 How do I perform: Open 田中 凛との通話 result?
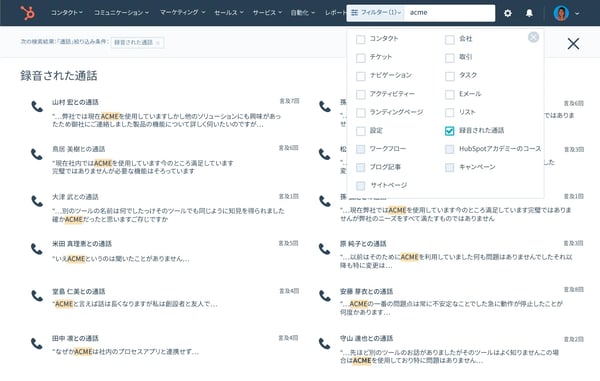(75, 338)
